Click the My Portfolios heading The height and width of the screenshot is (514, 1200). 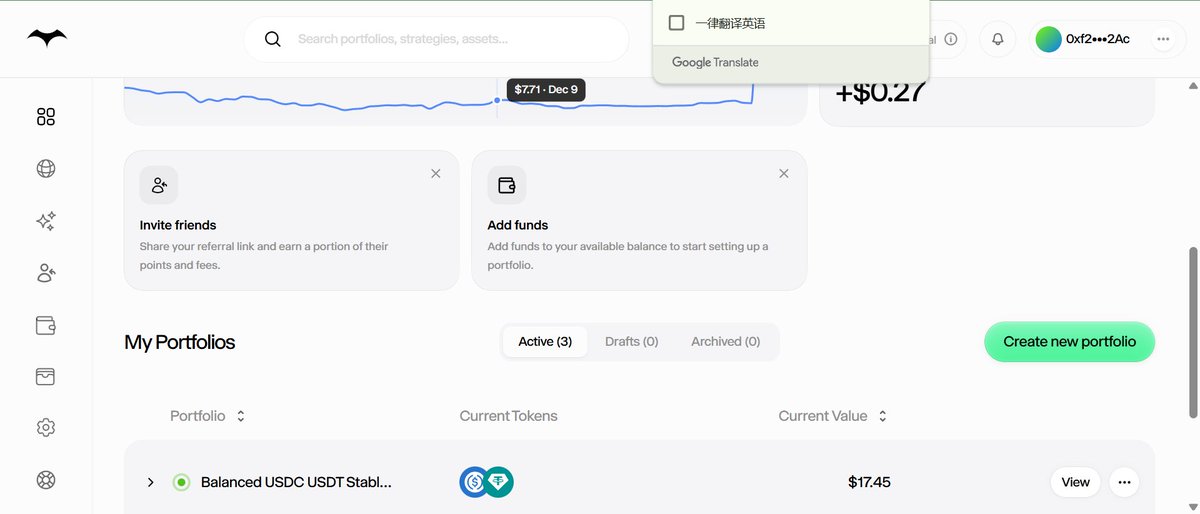point(180,342)
